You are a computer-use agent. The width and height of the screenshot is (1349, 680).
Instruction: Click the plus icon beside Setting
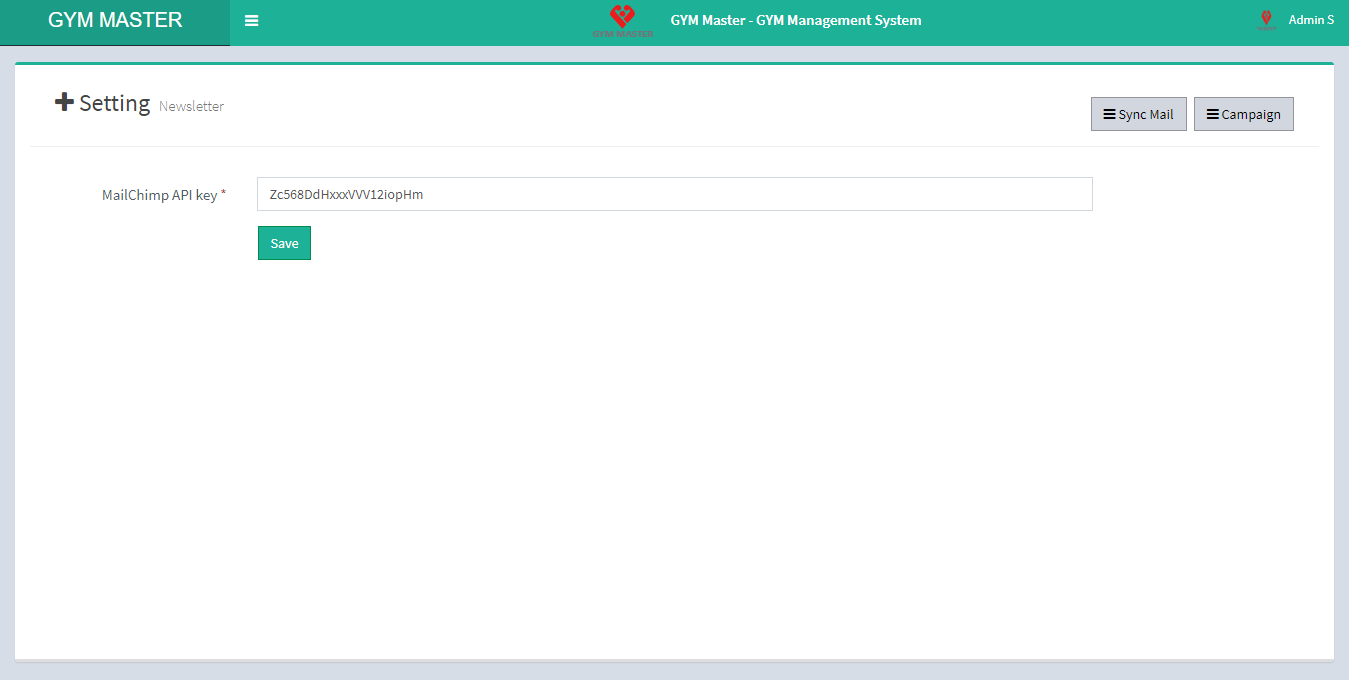click(65, 102)
